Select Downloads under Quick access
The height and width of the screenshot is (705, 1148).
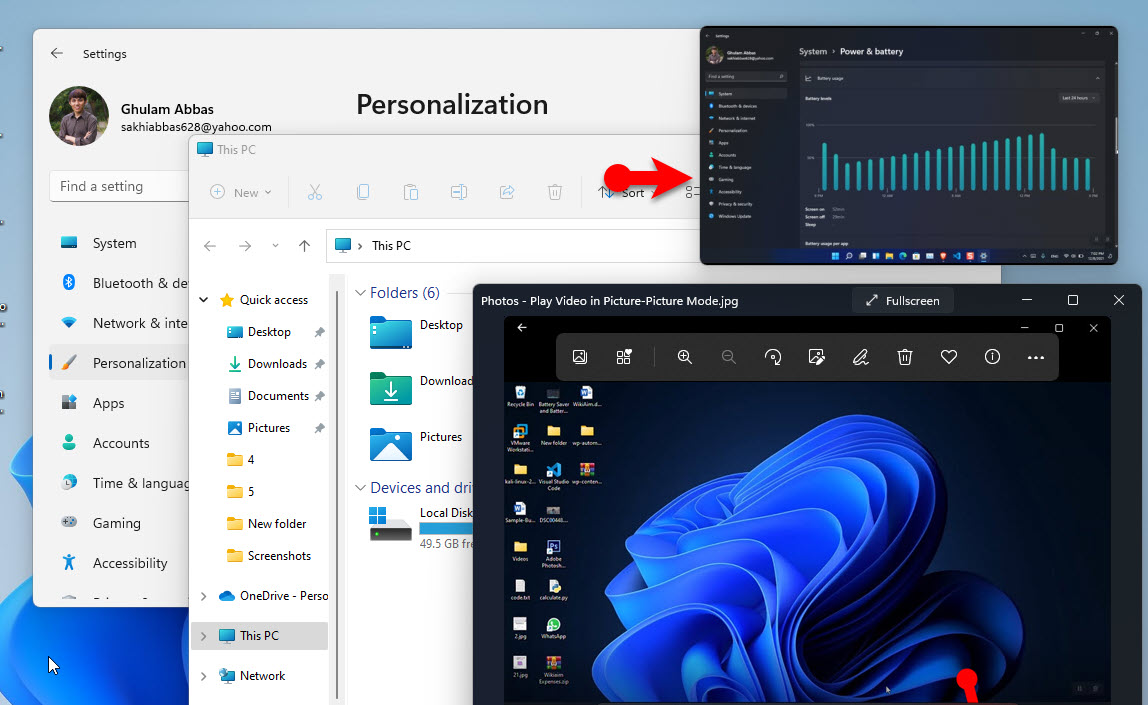click(x=277, y=364)
